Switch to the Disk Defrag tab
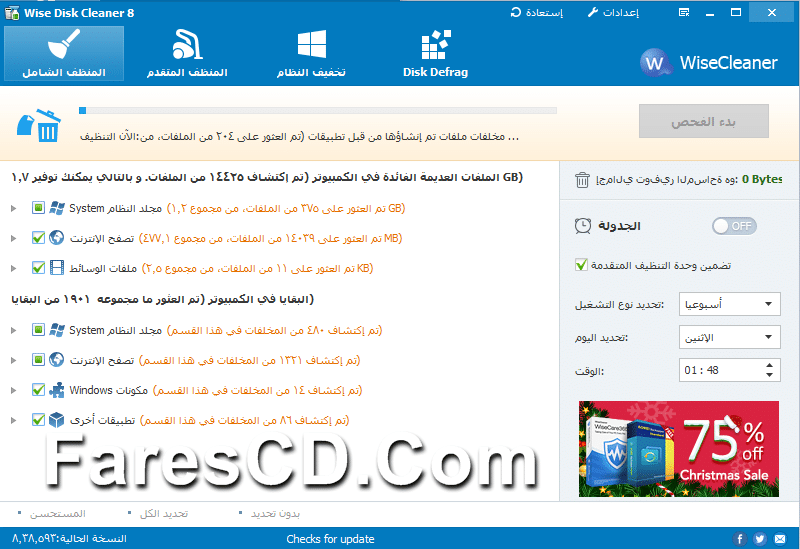This screenshot has width=800, height=549. [x=435, y=54]
